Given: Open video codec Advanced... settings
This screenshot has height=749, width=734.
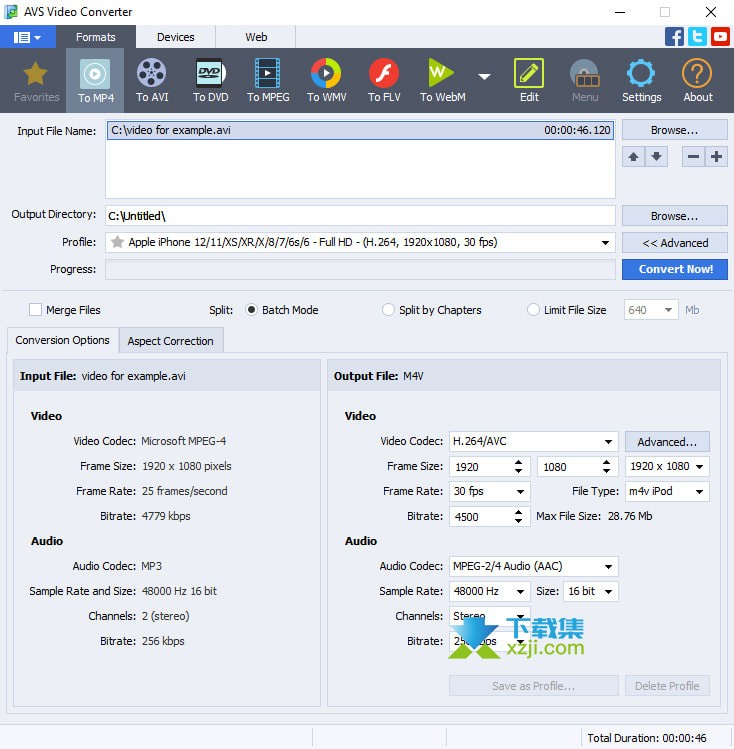Looking at the screenshot, I should [667, 441].
